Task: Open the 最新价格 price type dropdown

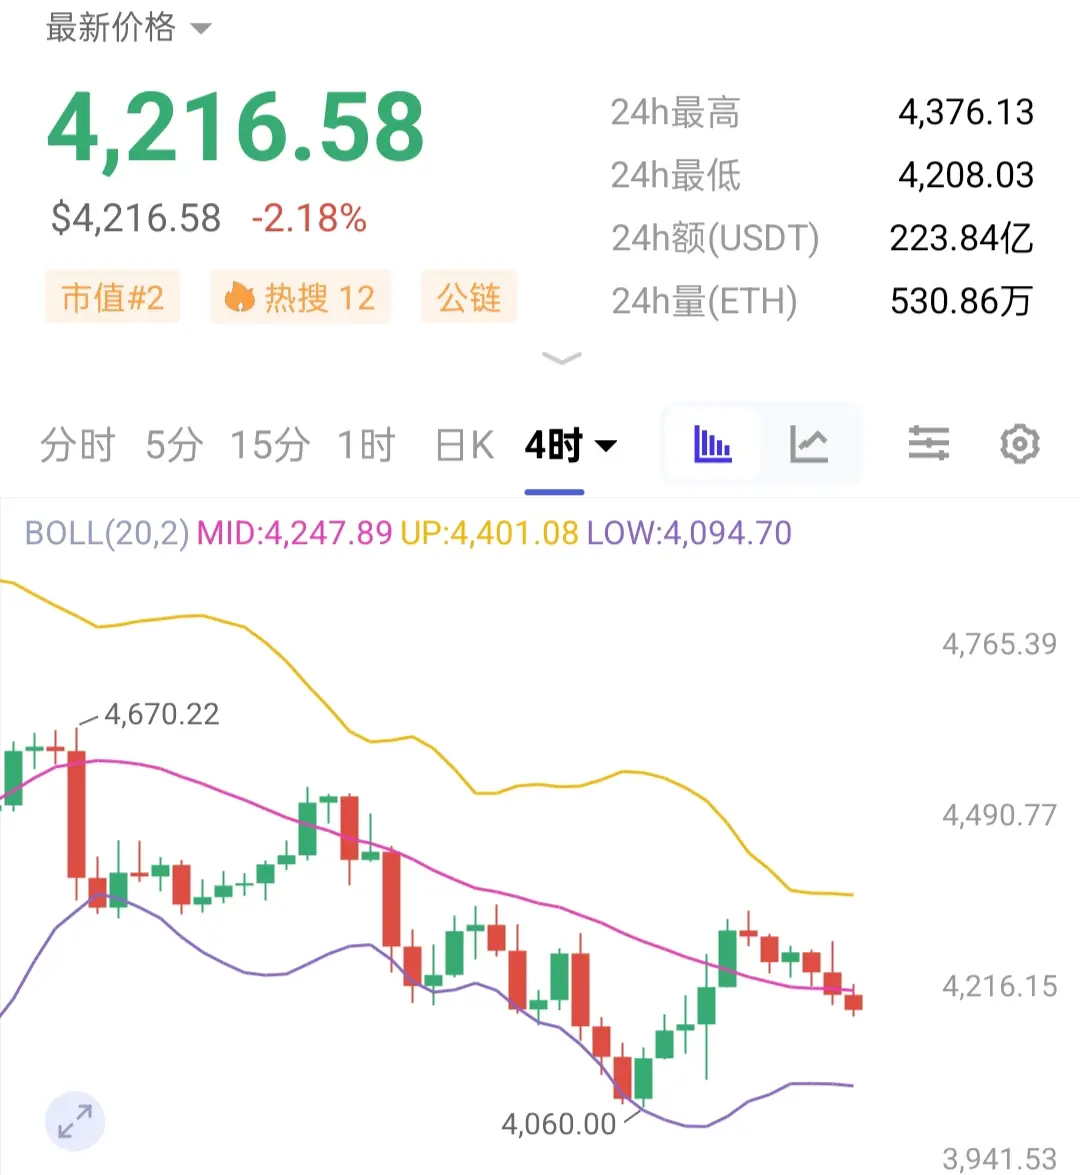Action: click(128, 28)
